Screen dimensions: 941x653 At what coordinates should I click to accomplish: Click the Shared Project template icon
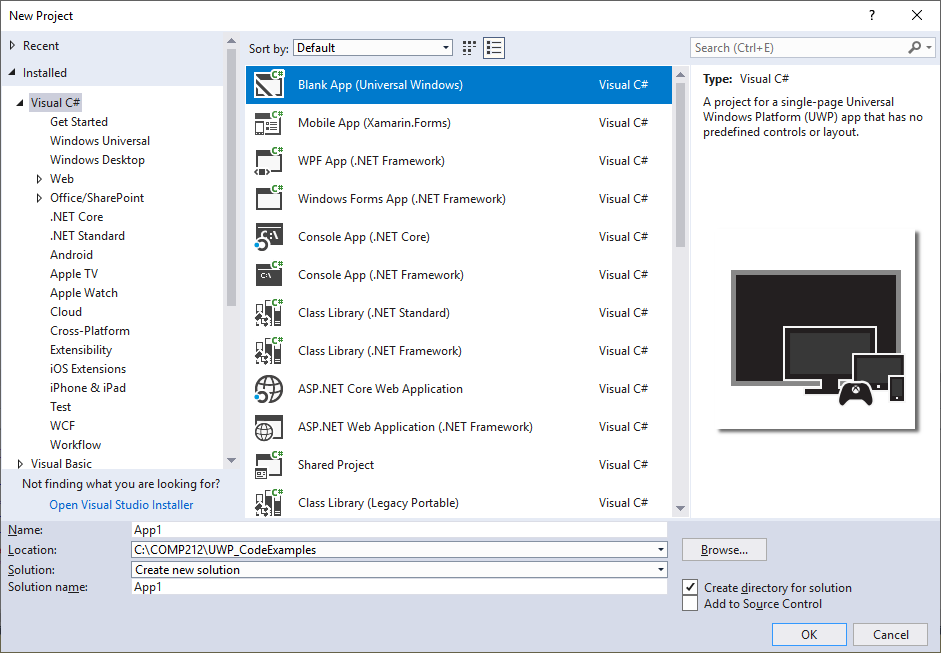[x=268, y=464]
